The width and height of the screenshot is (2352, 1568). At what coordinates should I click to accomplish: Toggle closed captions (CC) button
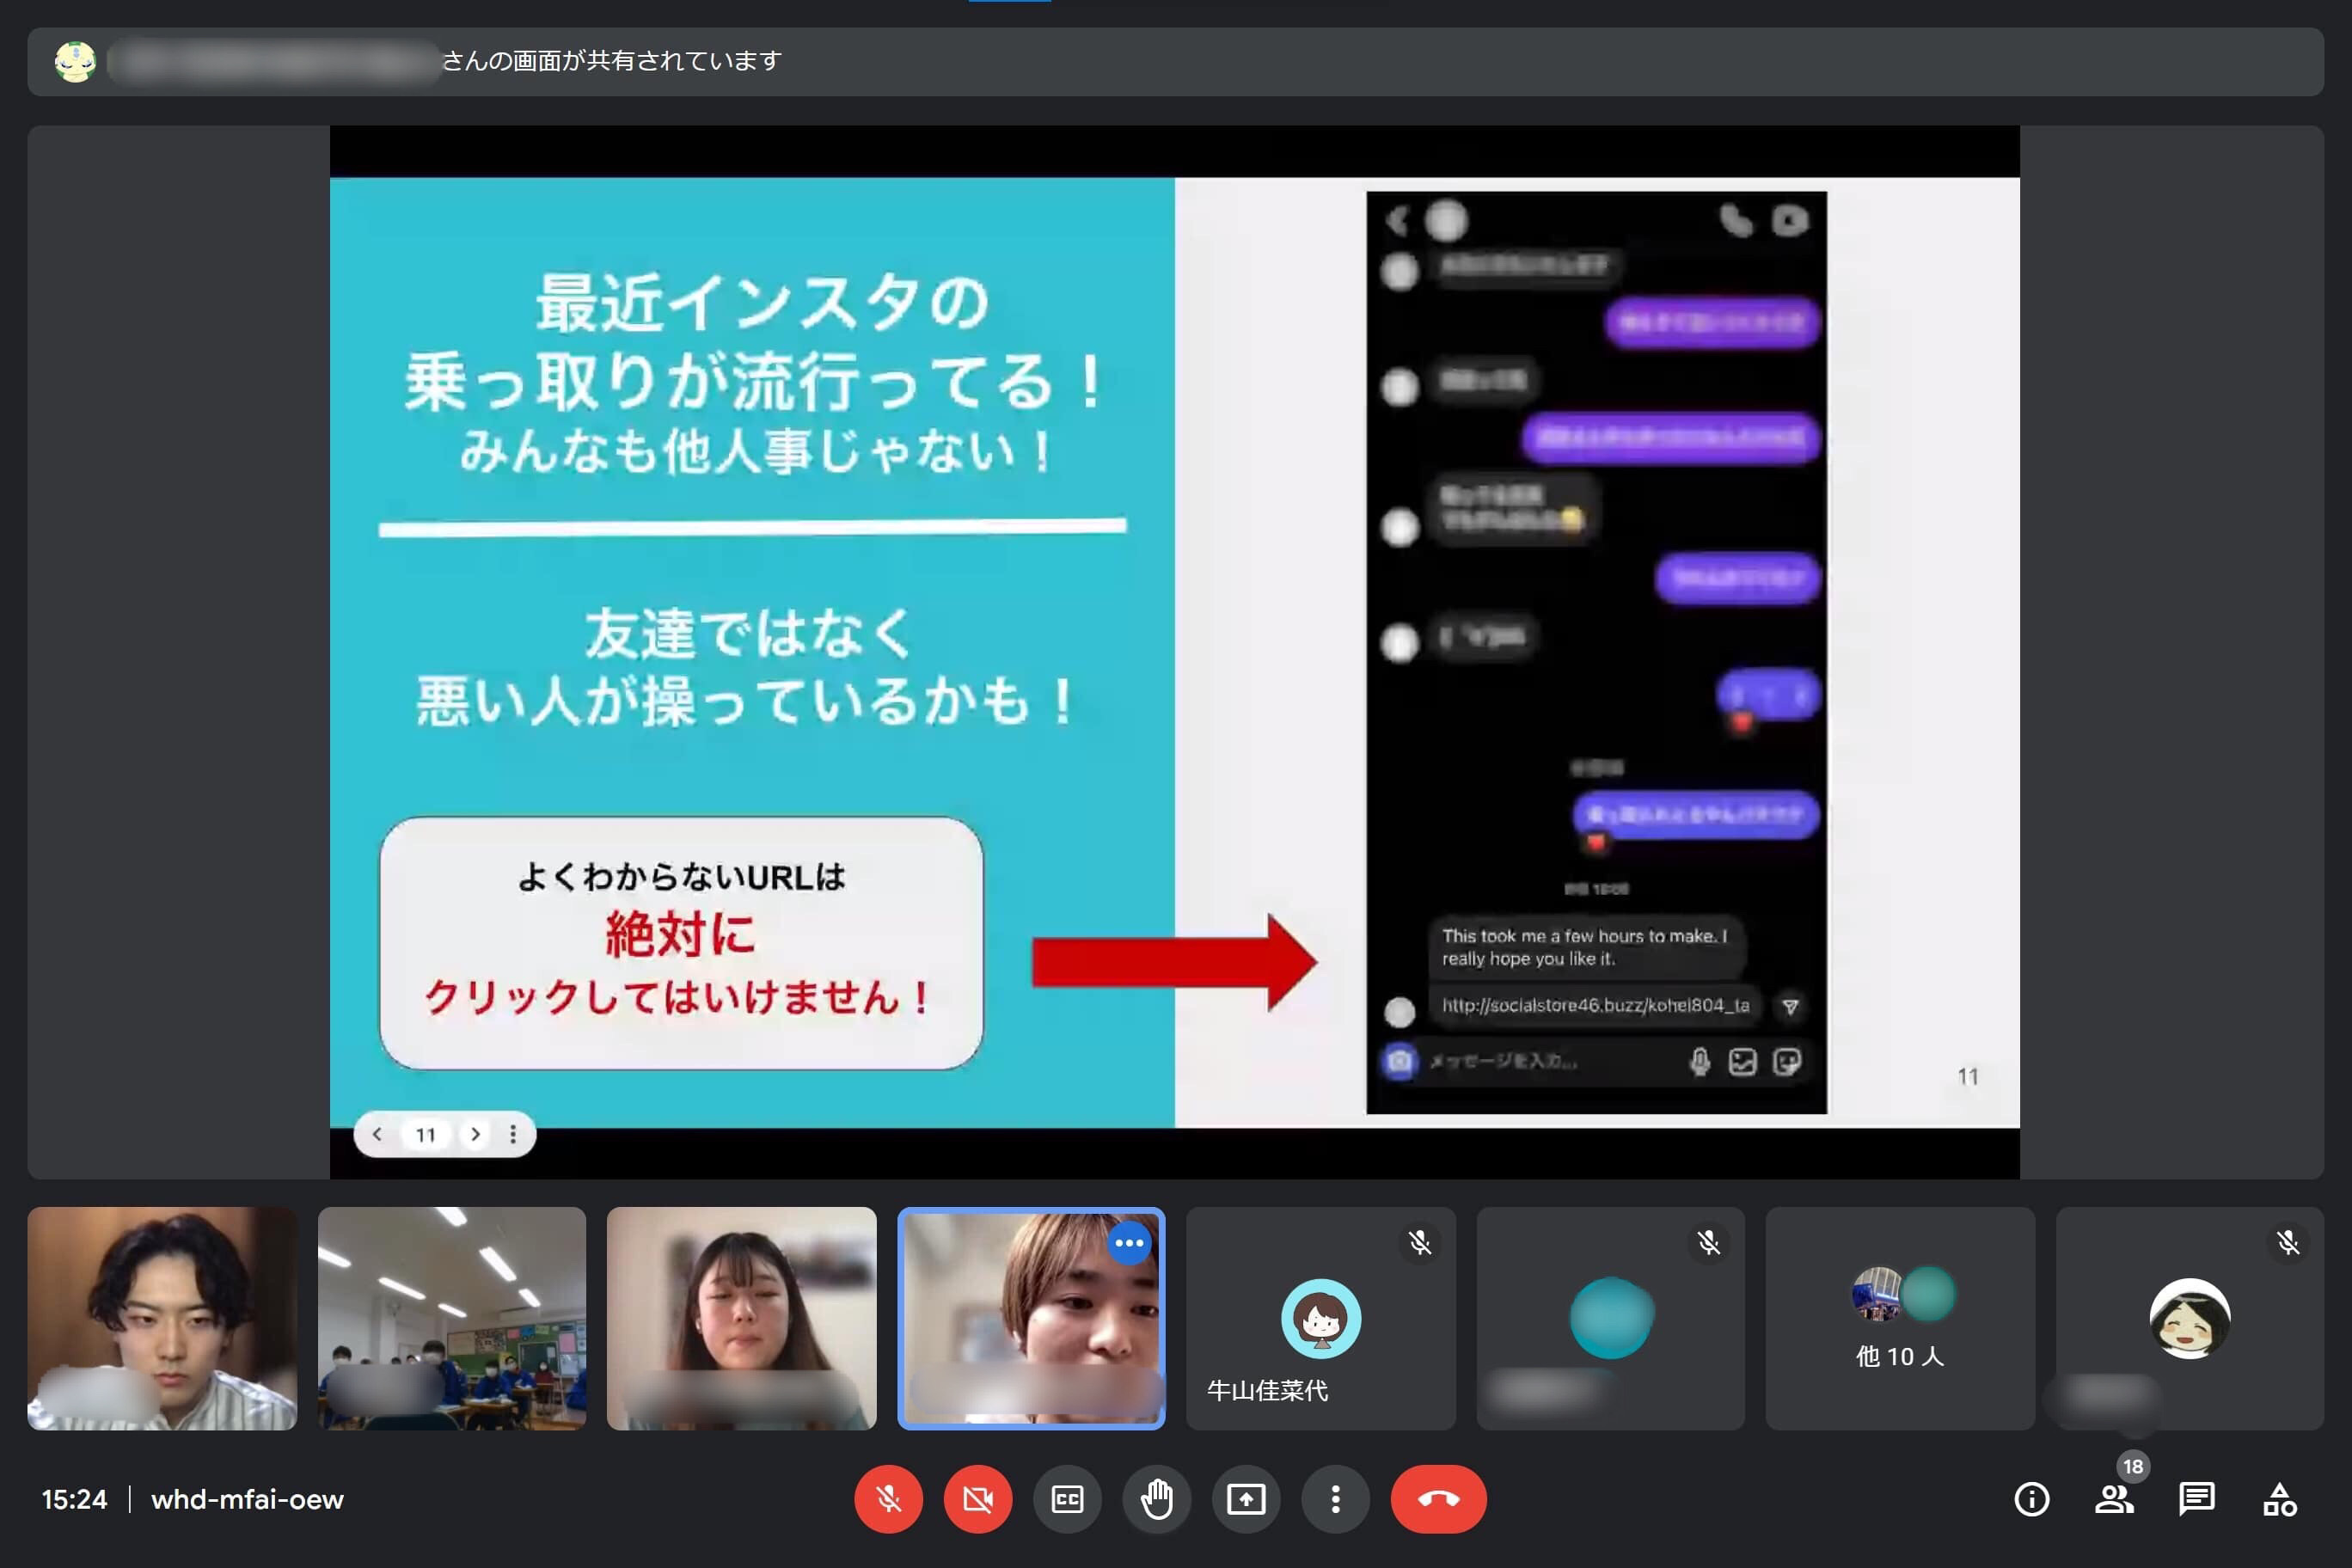pyautogui.click(x=1067, y=1498)
